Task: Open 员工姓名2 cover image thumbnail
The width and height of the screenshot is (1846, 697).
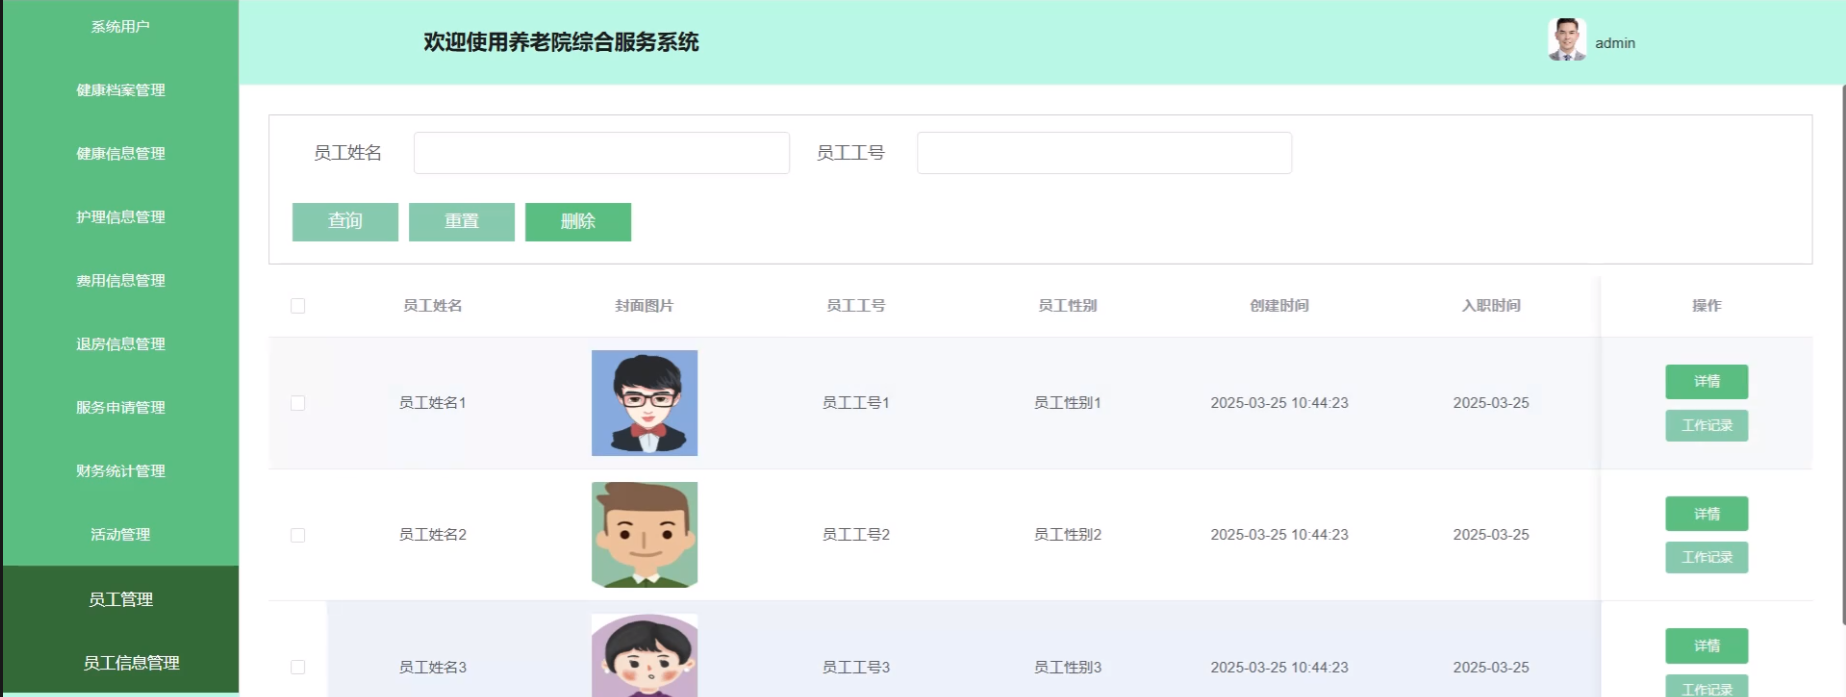Action: [x=644, y=535]
